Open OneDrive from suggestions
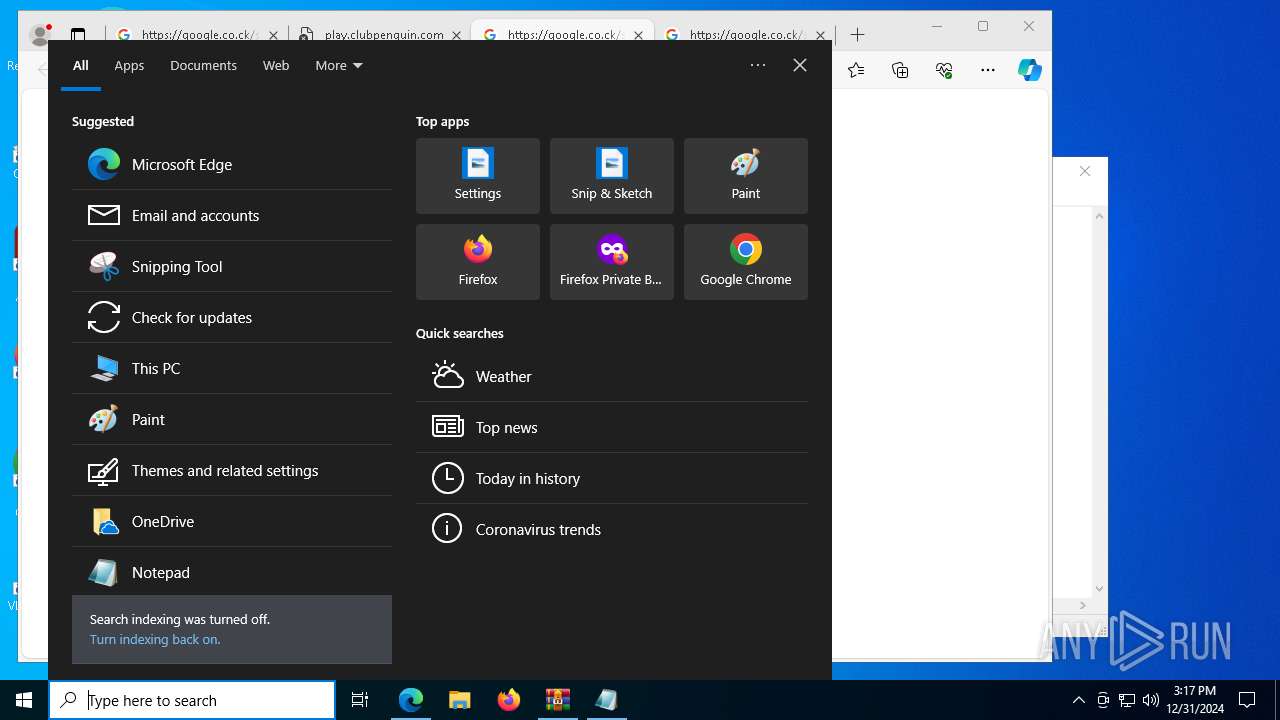Screen dimensions: 1280x720 (x=232, y=521)
